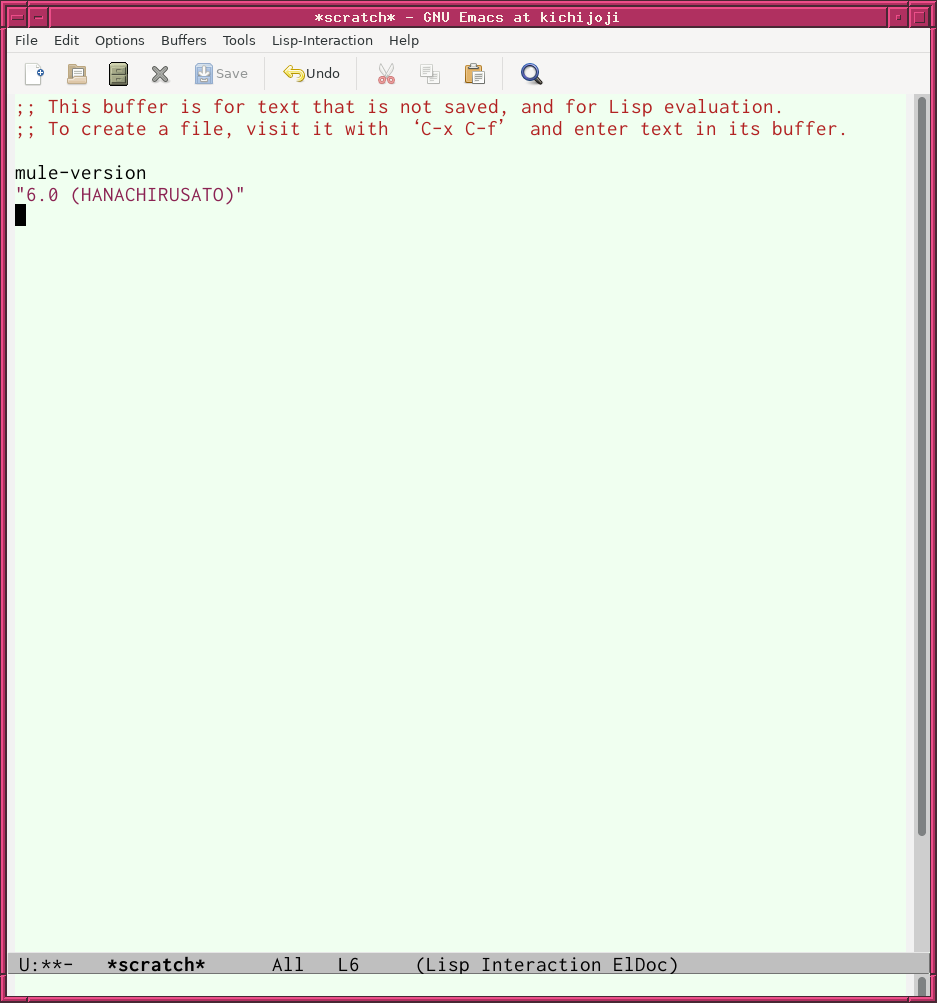Click the New File toolbar icon
937x1003 pixels.
pyautogui.click(x=34, y=74)
